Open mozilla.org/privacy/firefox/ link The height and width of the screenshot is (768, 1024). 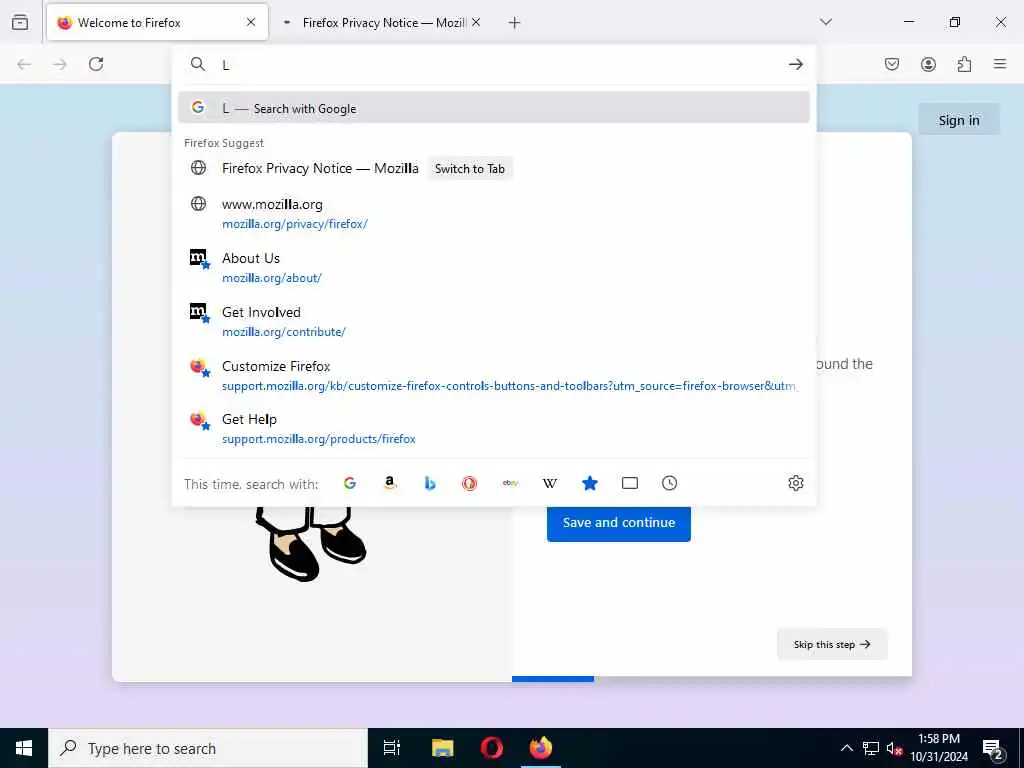point(295,224)
